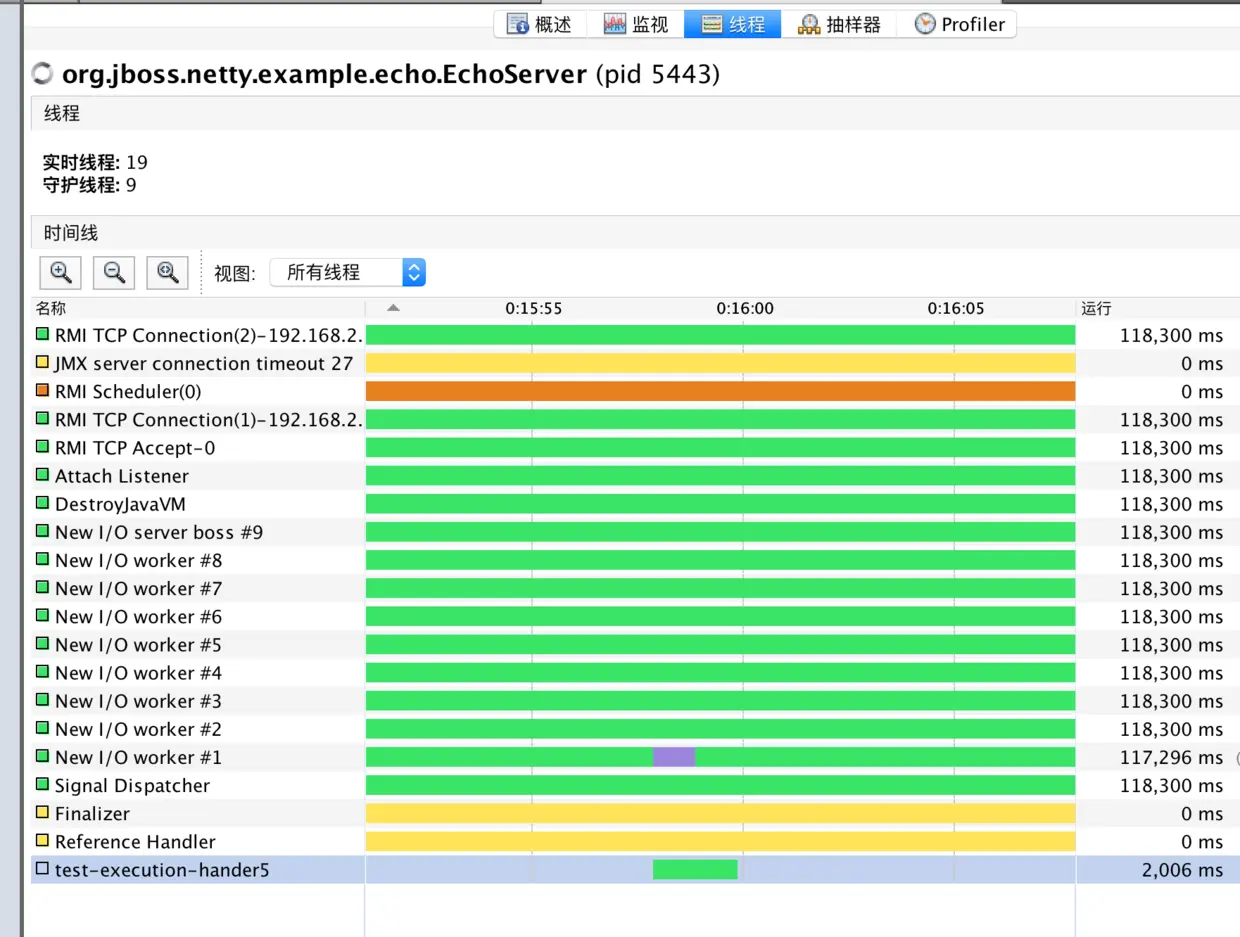Click the status icon of RMI TCP Accept-0

point(42,447)
